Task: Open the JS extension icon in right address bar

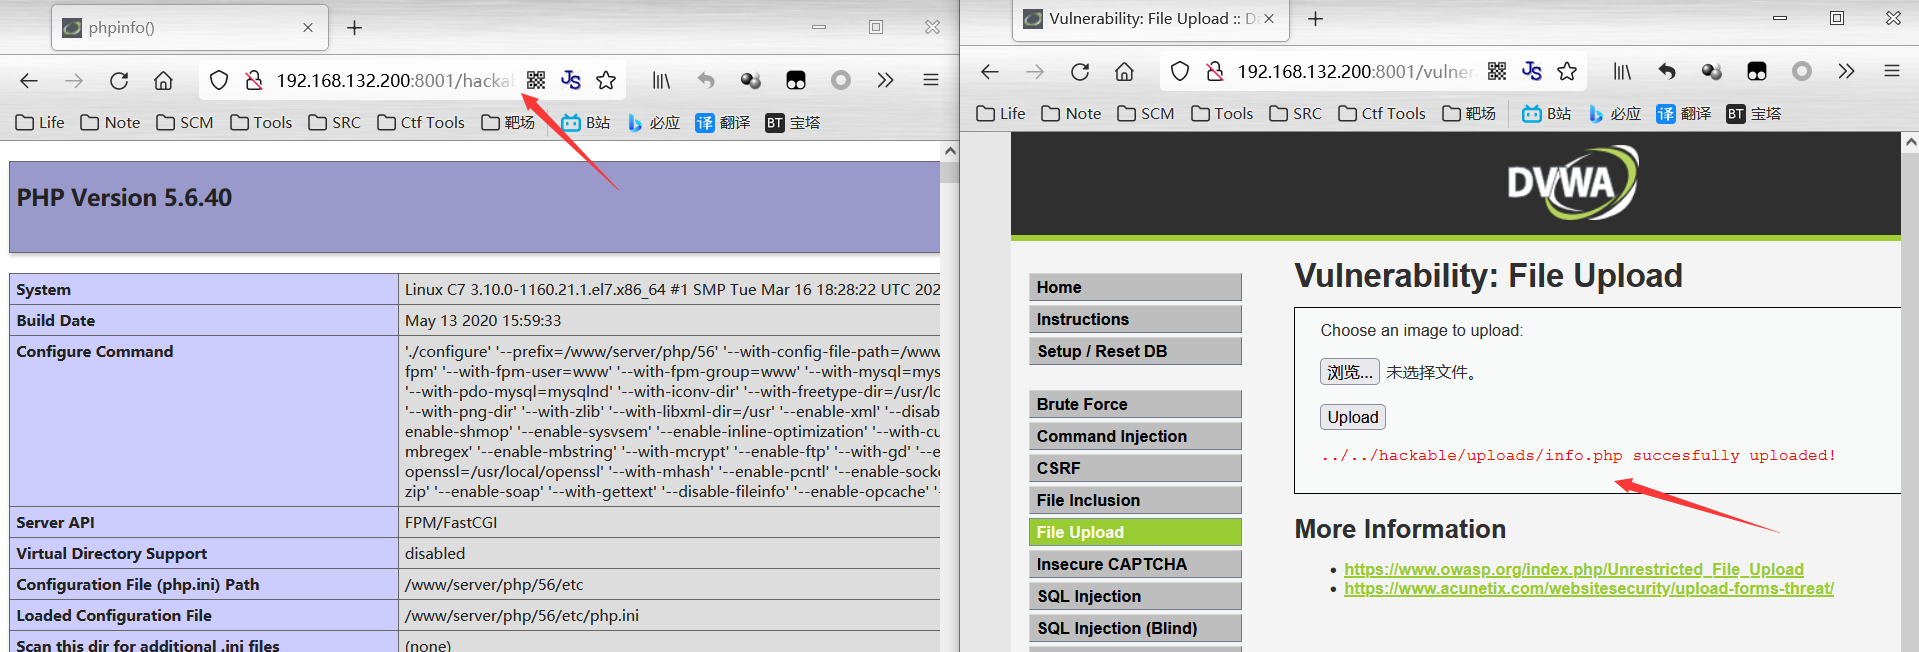Action: (x=1531, y=72)
